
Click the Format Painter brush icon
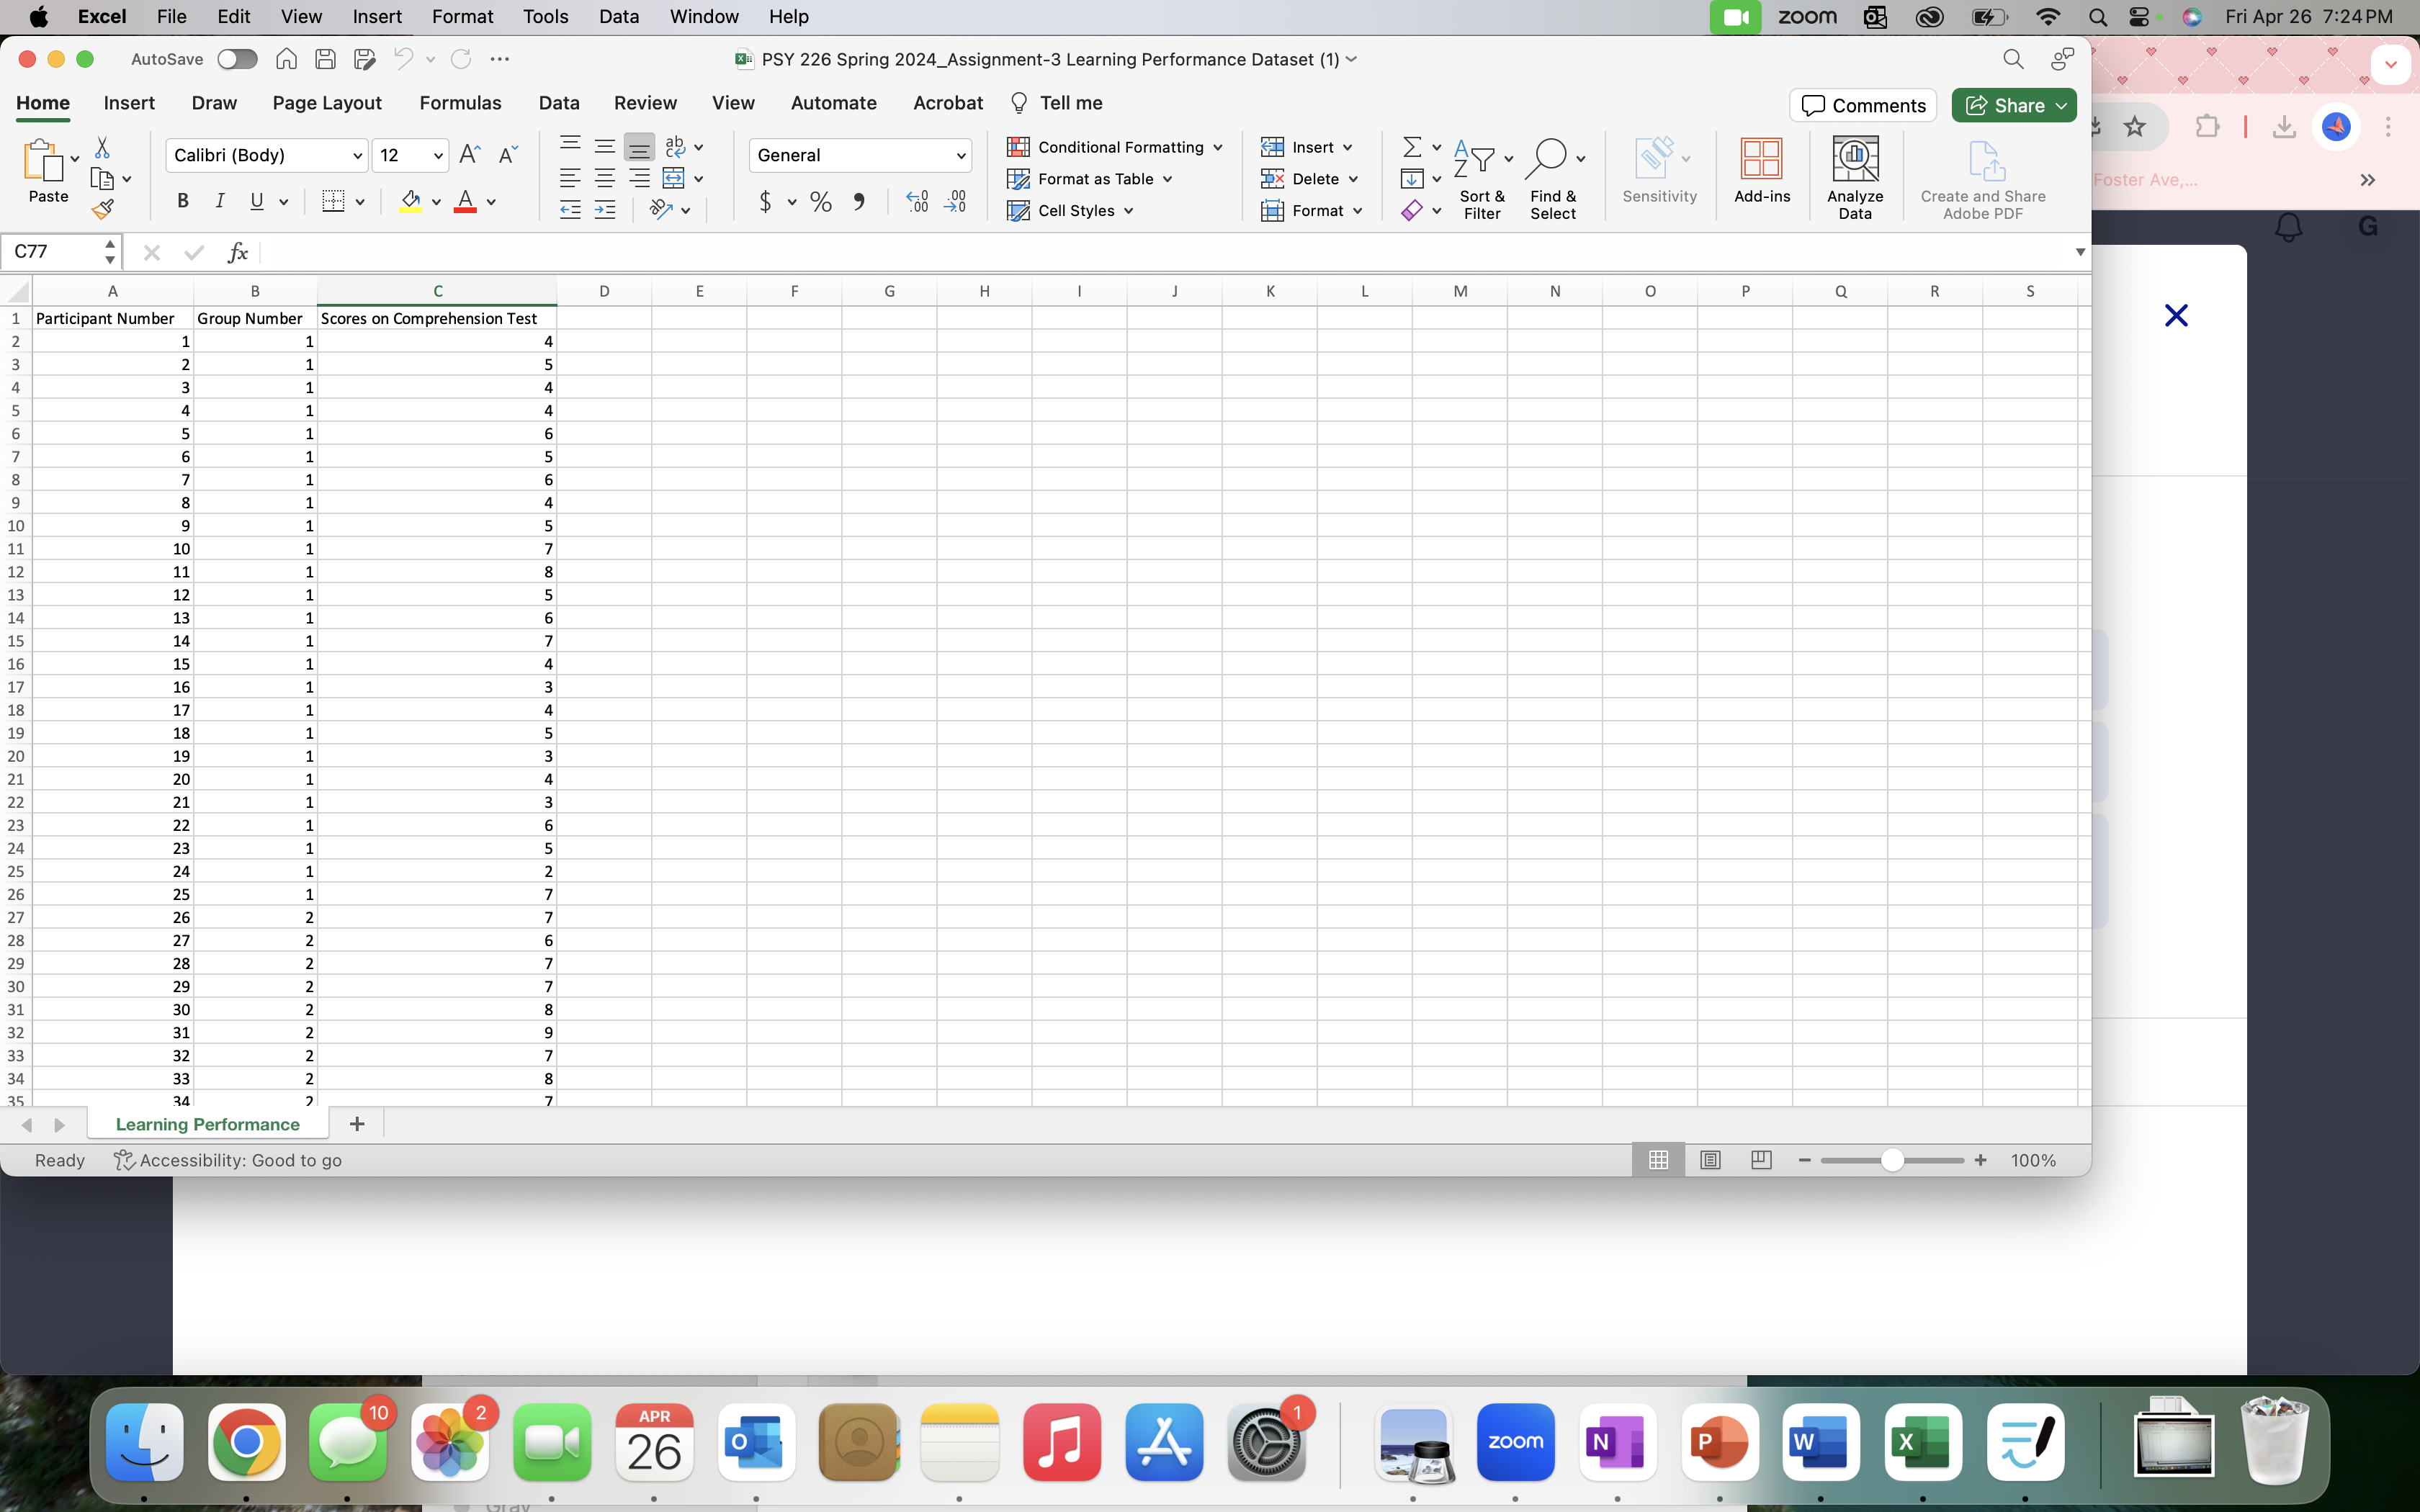click(102, 209)
